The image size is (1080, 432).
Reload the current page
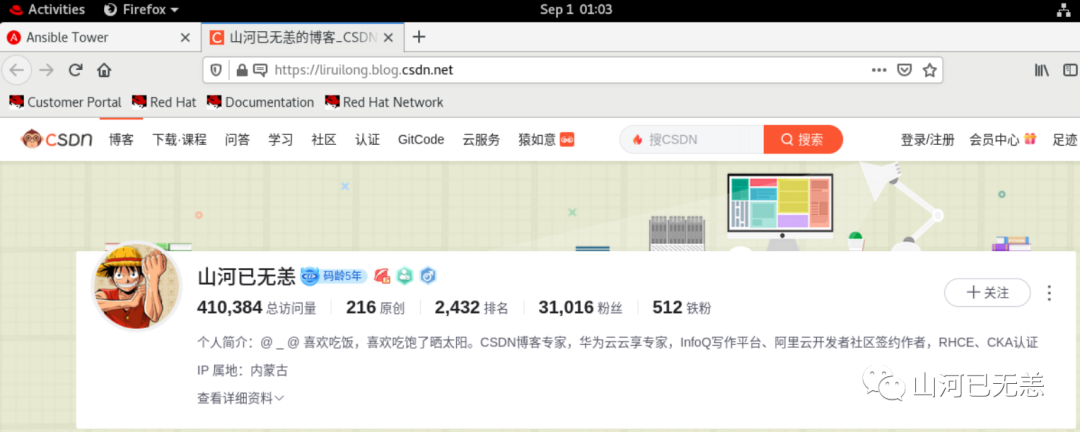point(76,70)
